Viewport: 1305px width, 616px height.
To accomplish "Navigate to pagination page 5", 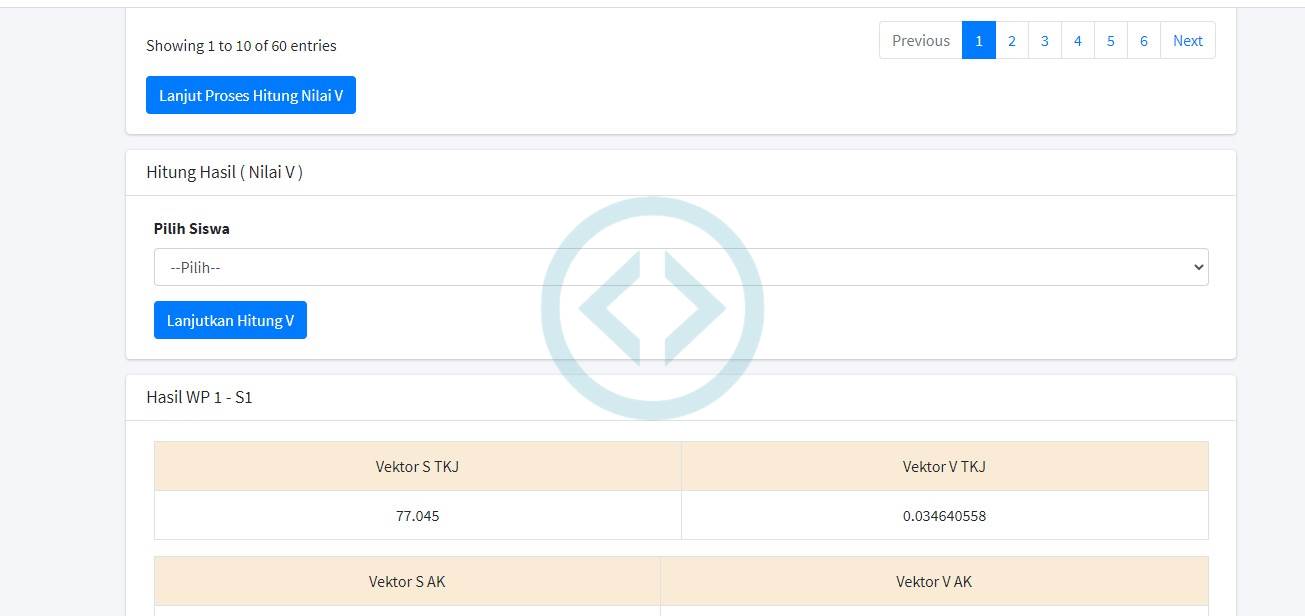I will [x=1110, y=40].
